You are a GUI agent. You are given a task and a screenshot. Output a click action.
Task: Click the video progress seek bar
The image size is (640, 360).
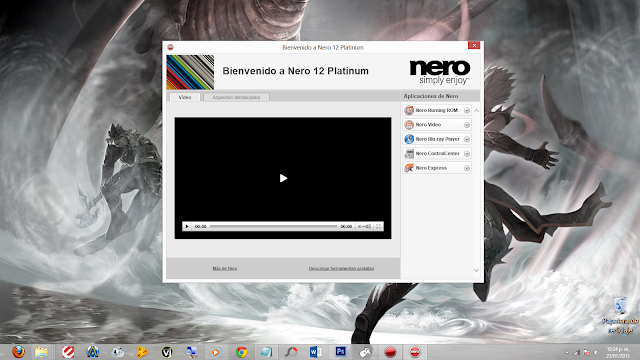(273, 226)
